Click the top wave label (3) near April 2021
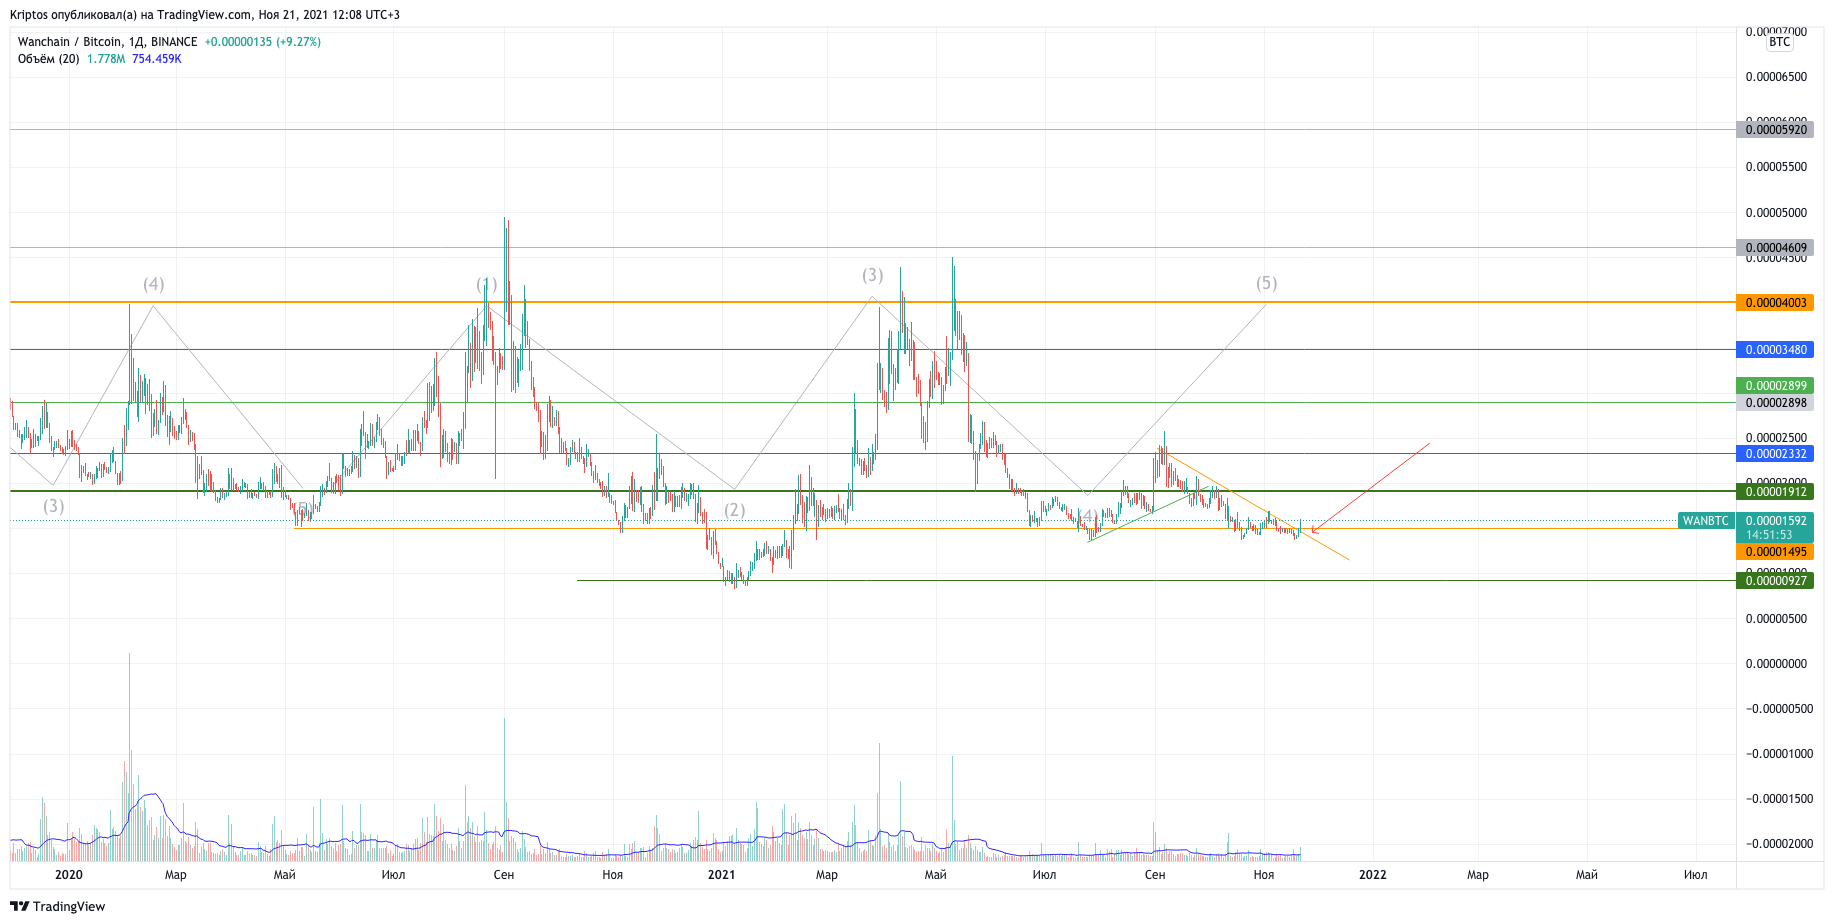The height and width of the screenshot is (924, 1834). [873, 275]
